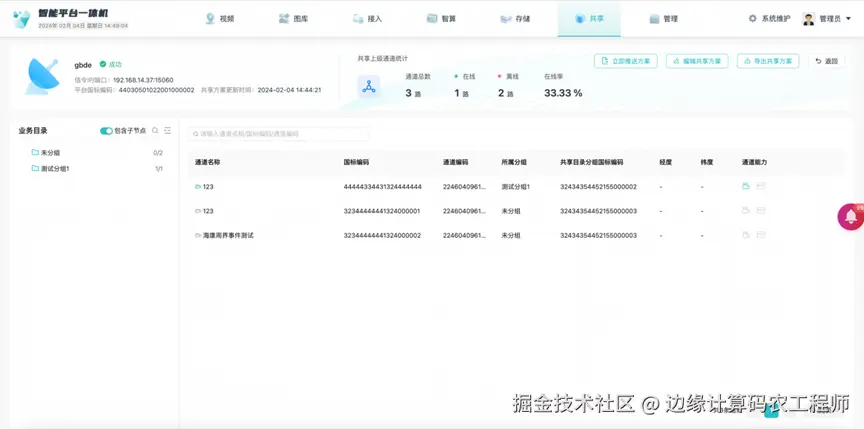The width and height of the screenshot is (864, 429).
Task: Open the 接入 tab
Action: [367, 19]
